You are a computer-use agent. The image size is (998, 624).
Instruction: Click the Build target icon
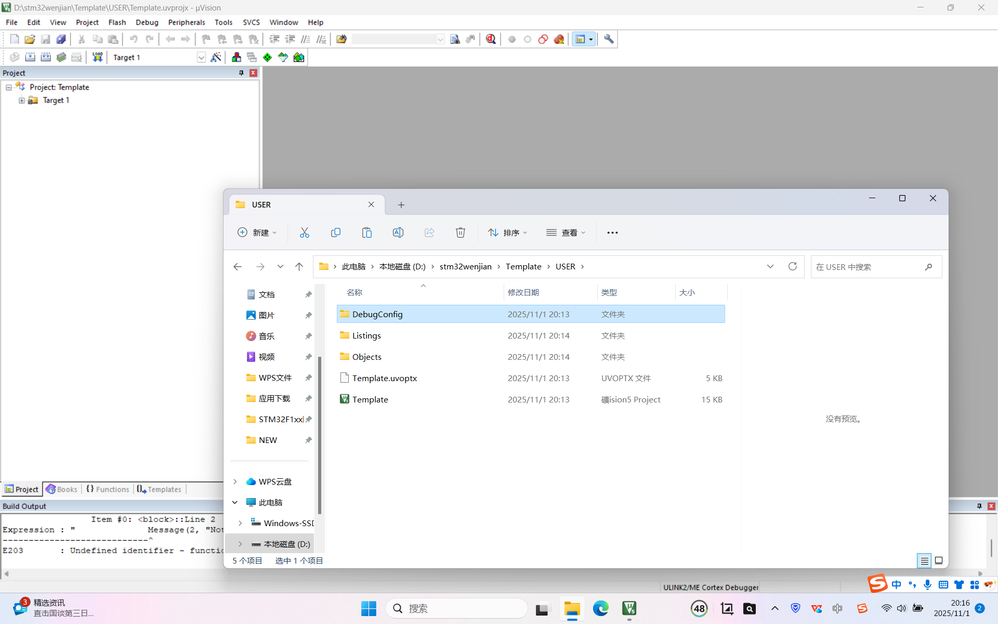coord(30,57)
